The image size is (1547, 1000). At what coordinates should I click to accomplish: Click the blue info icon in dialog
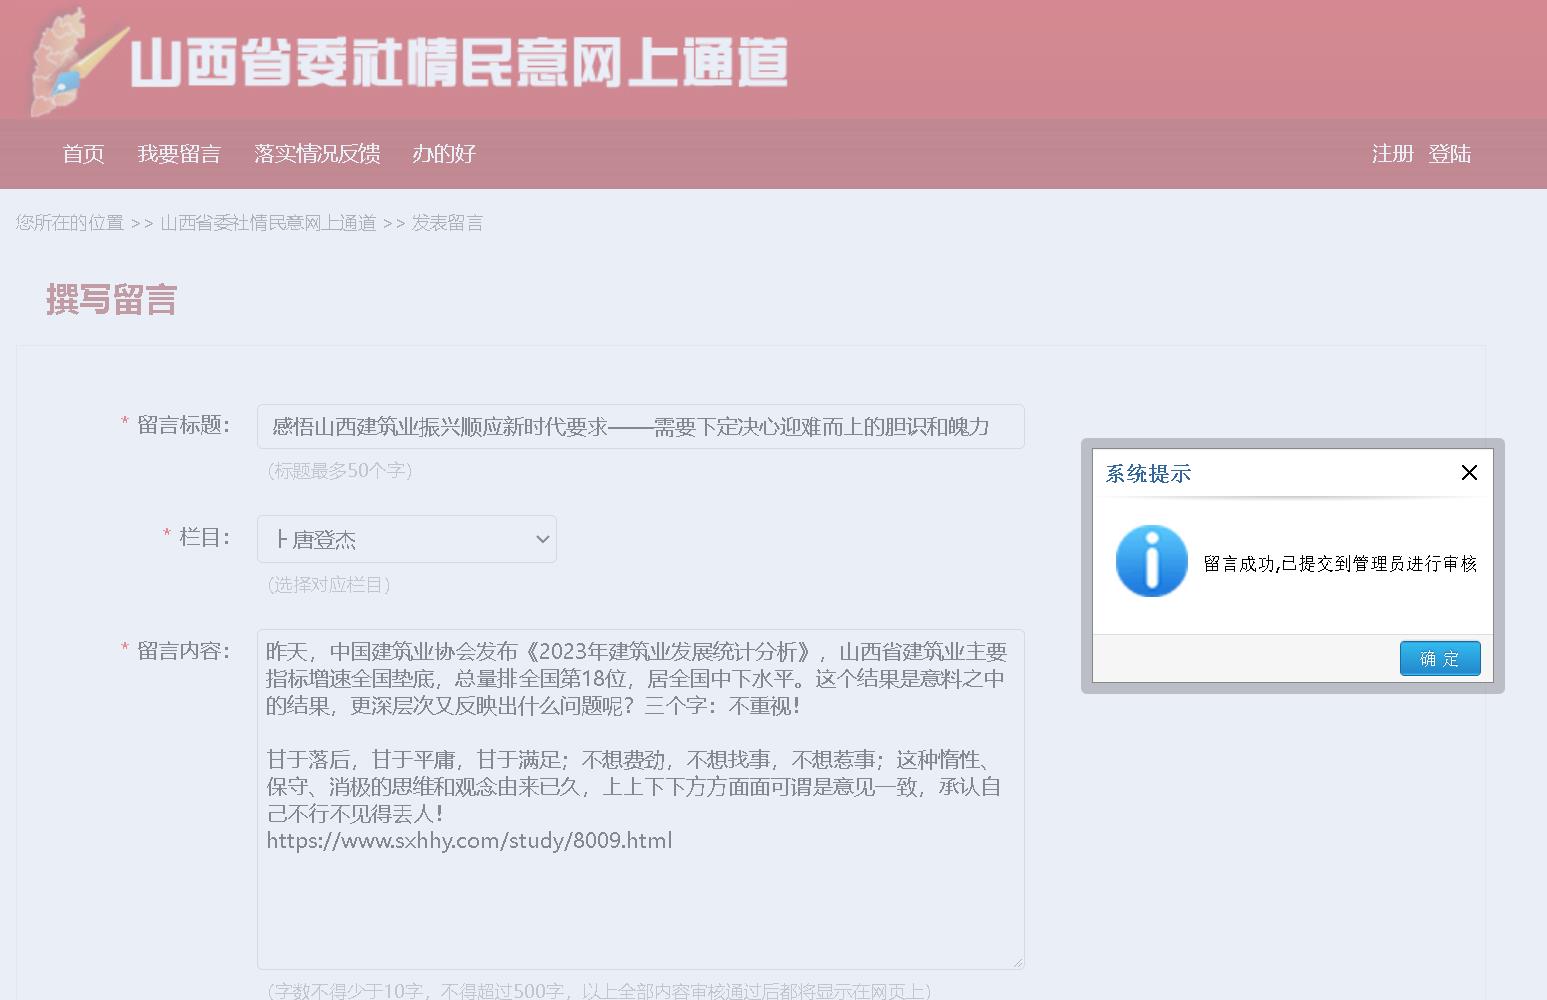click(x=1151, y=561)
